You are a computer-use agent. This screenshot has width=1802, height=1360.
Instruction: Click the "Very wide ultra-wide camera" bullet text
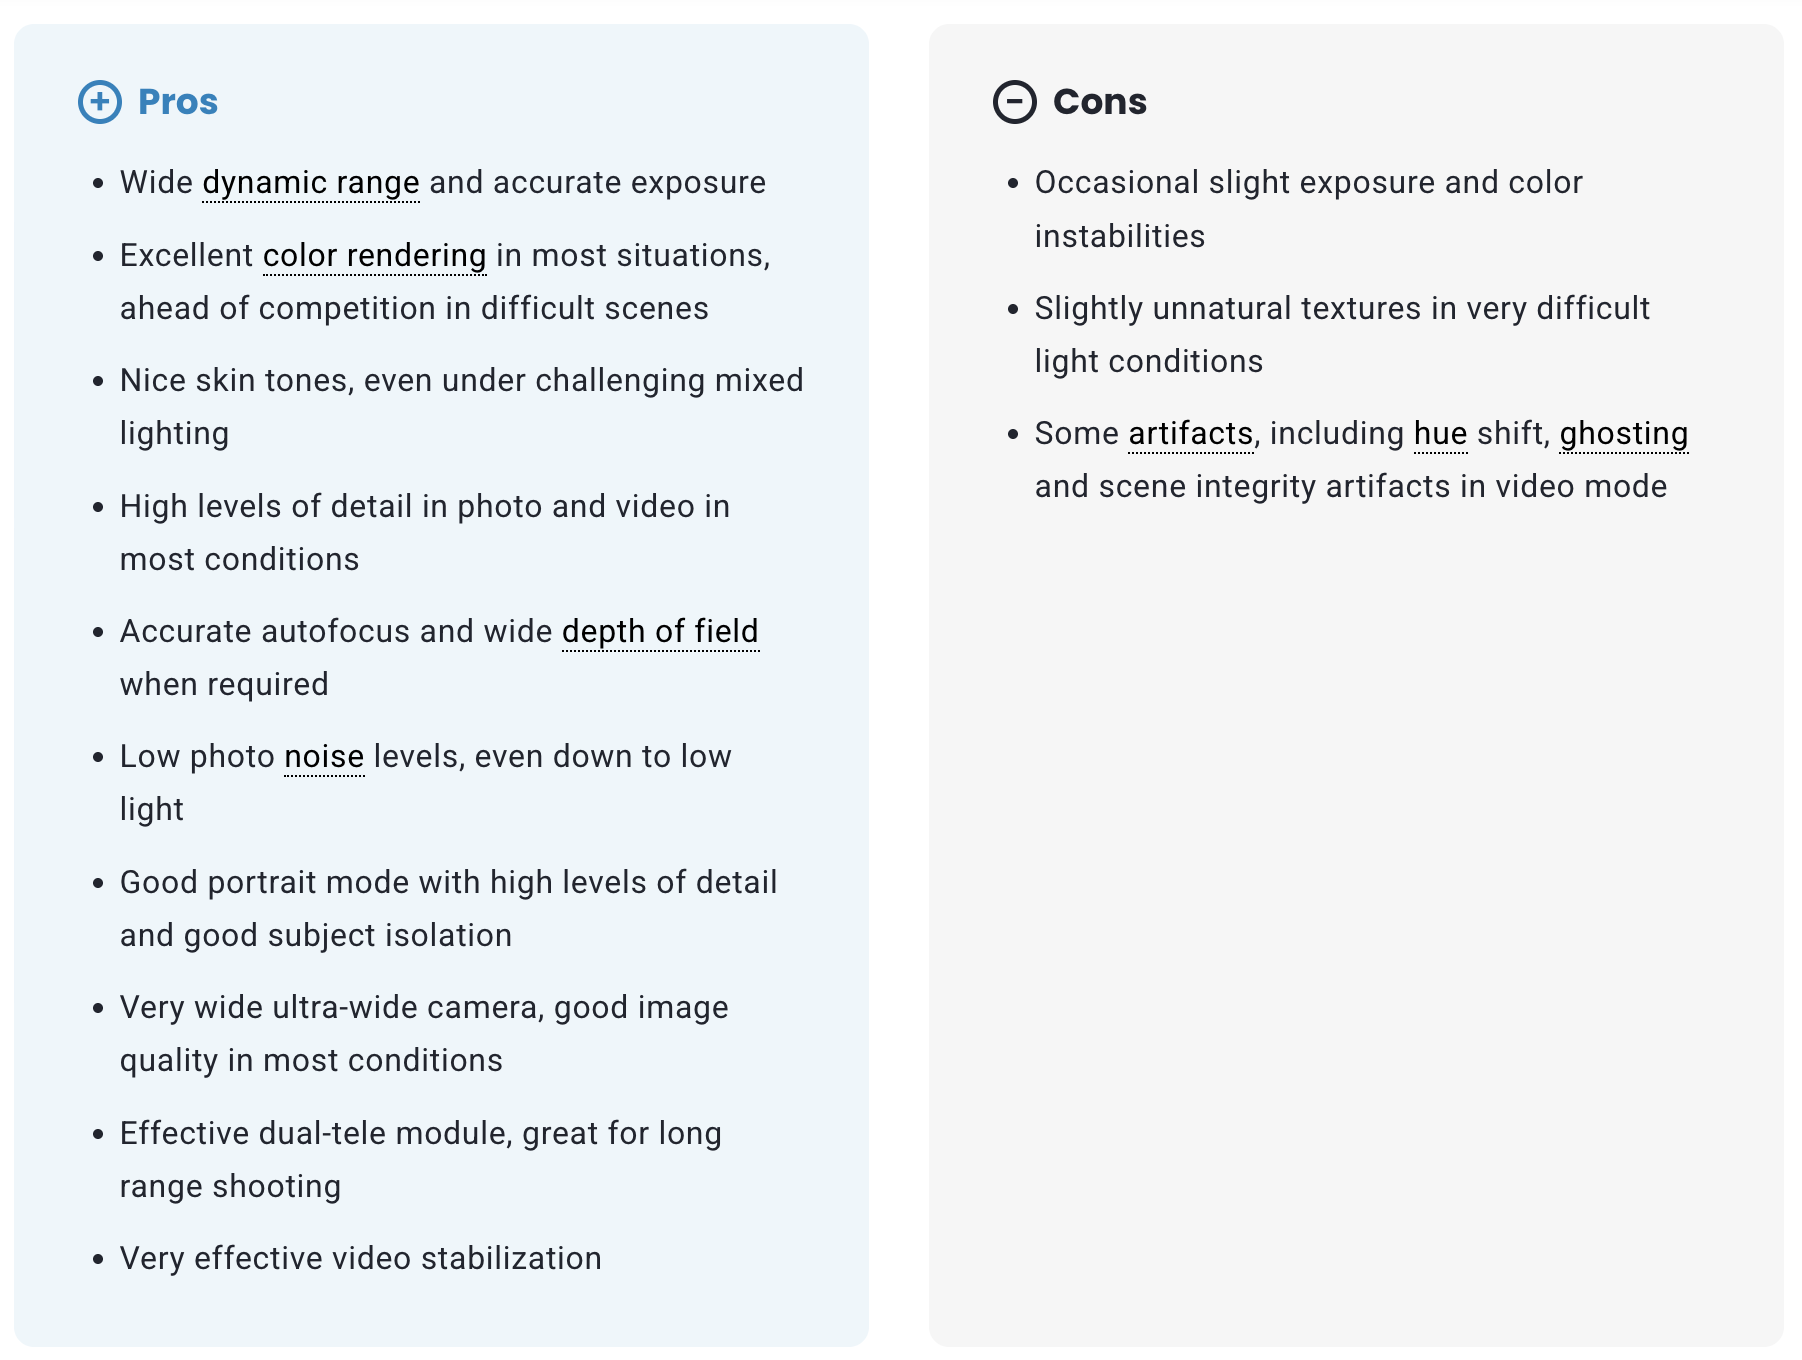(424, 1008)
